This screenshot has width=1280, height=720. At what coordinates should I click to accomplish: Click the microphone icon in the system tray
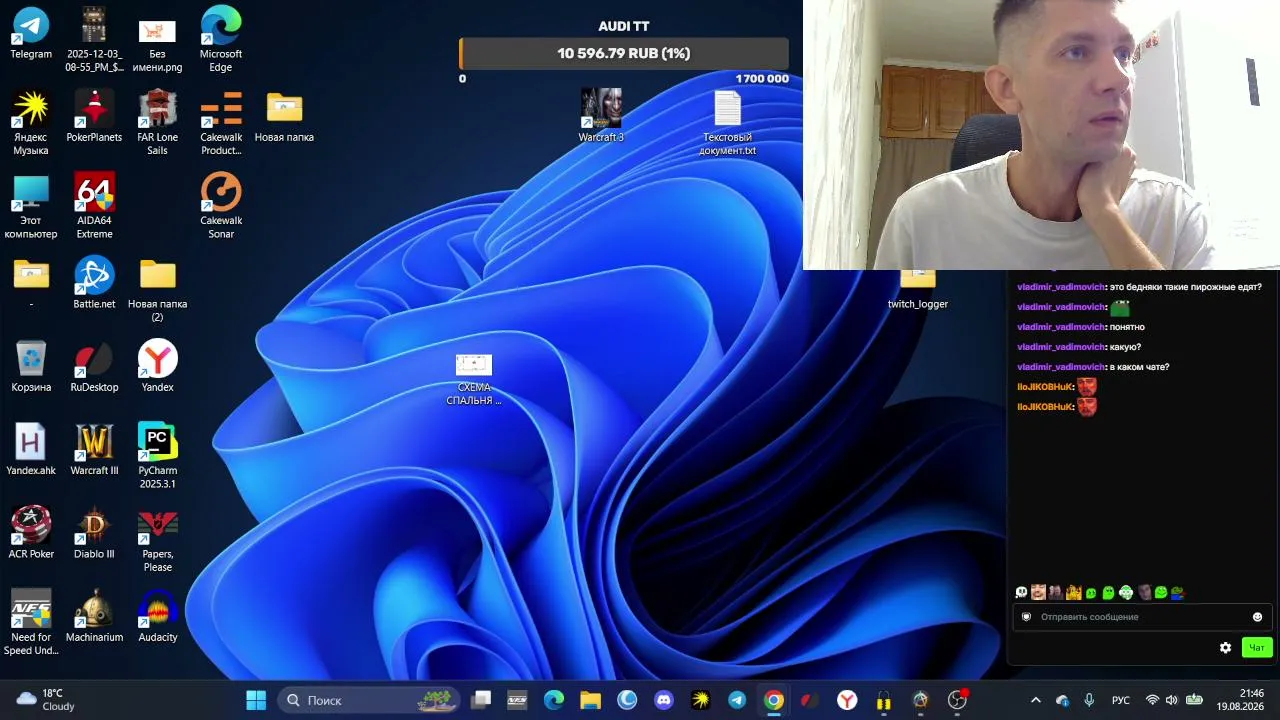[x=1089, y=700]
